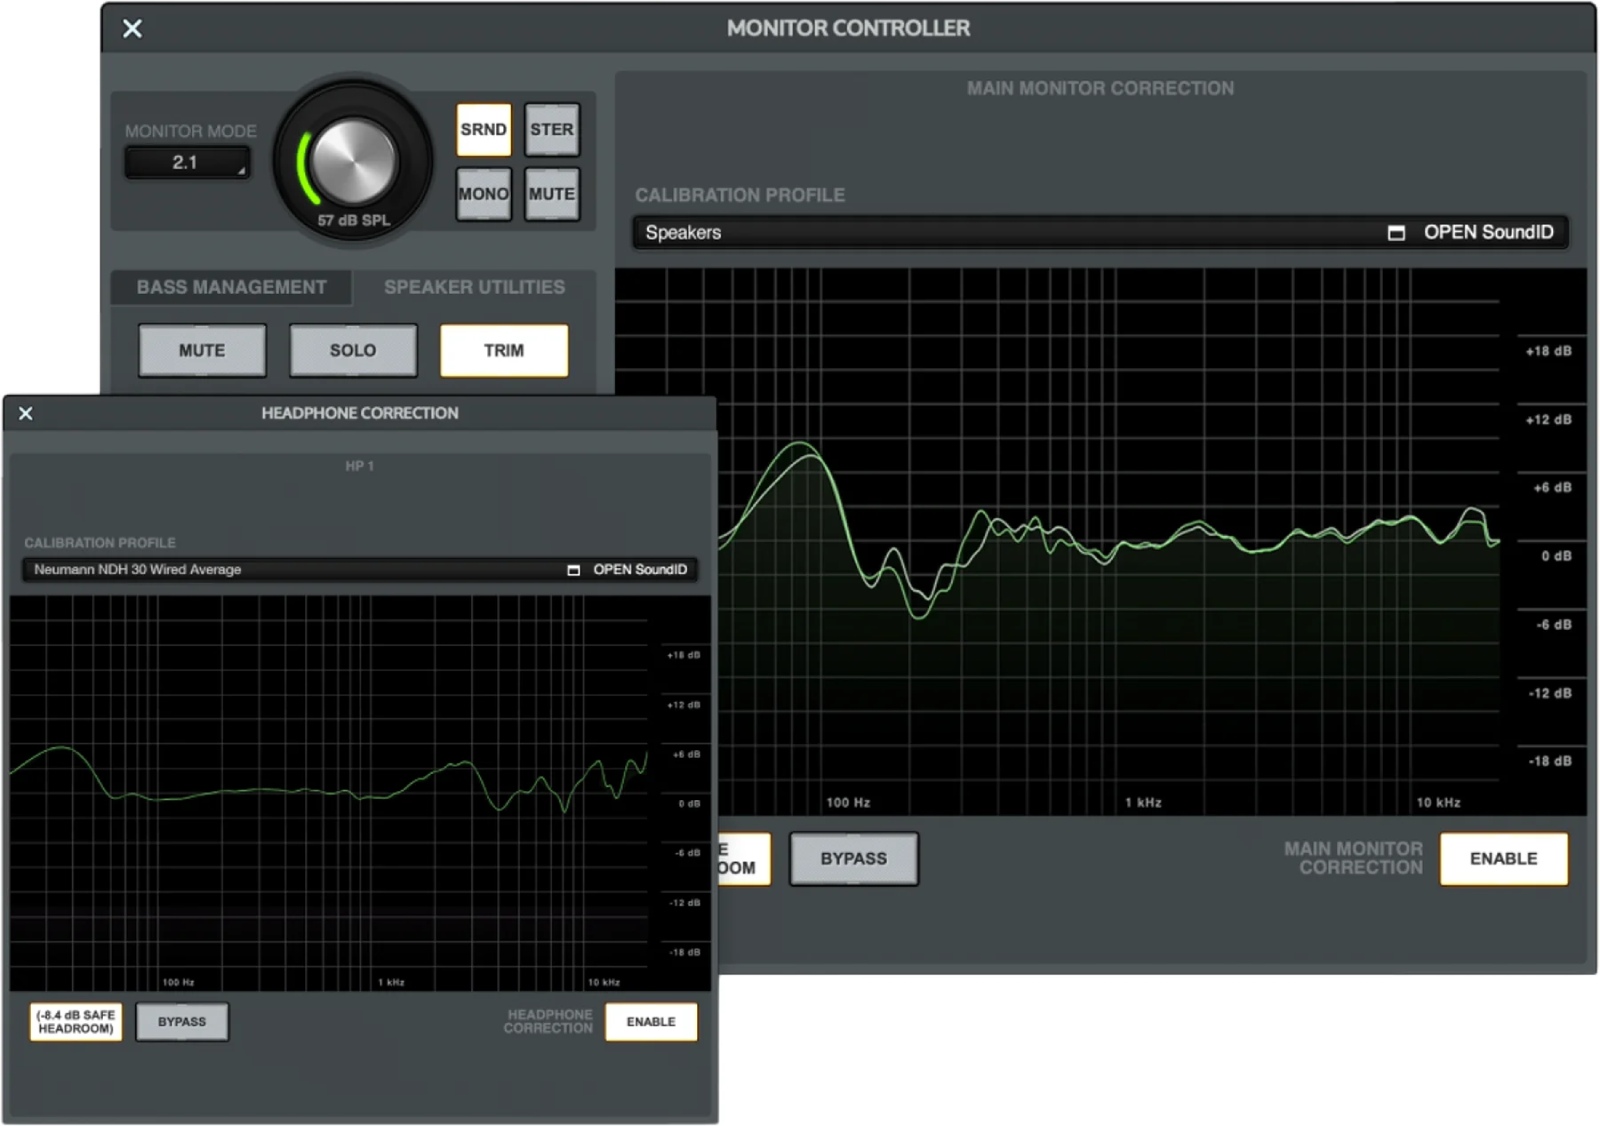The image size is (1600, 1126).
Task: Open Speakers profile via OPEN SoundID
Action: [1487, 232]
